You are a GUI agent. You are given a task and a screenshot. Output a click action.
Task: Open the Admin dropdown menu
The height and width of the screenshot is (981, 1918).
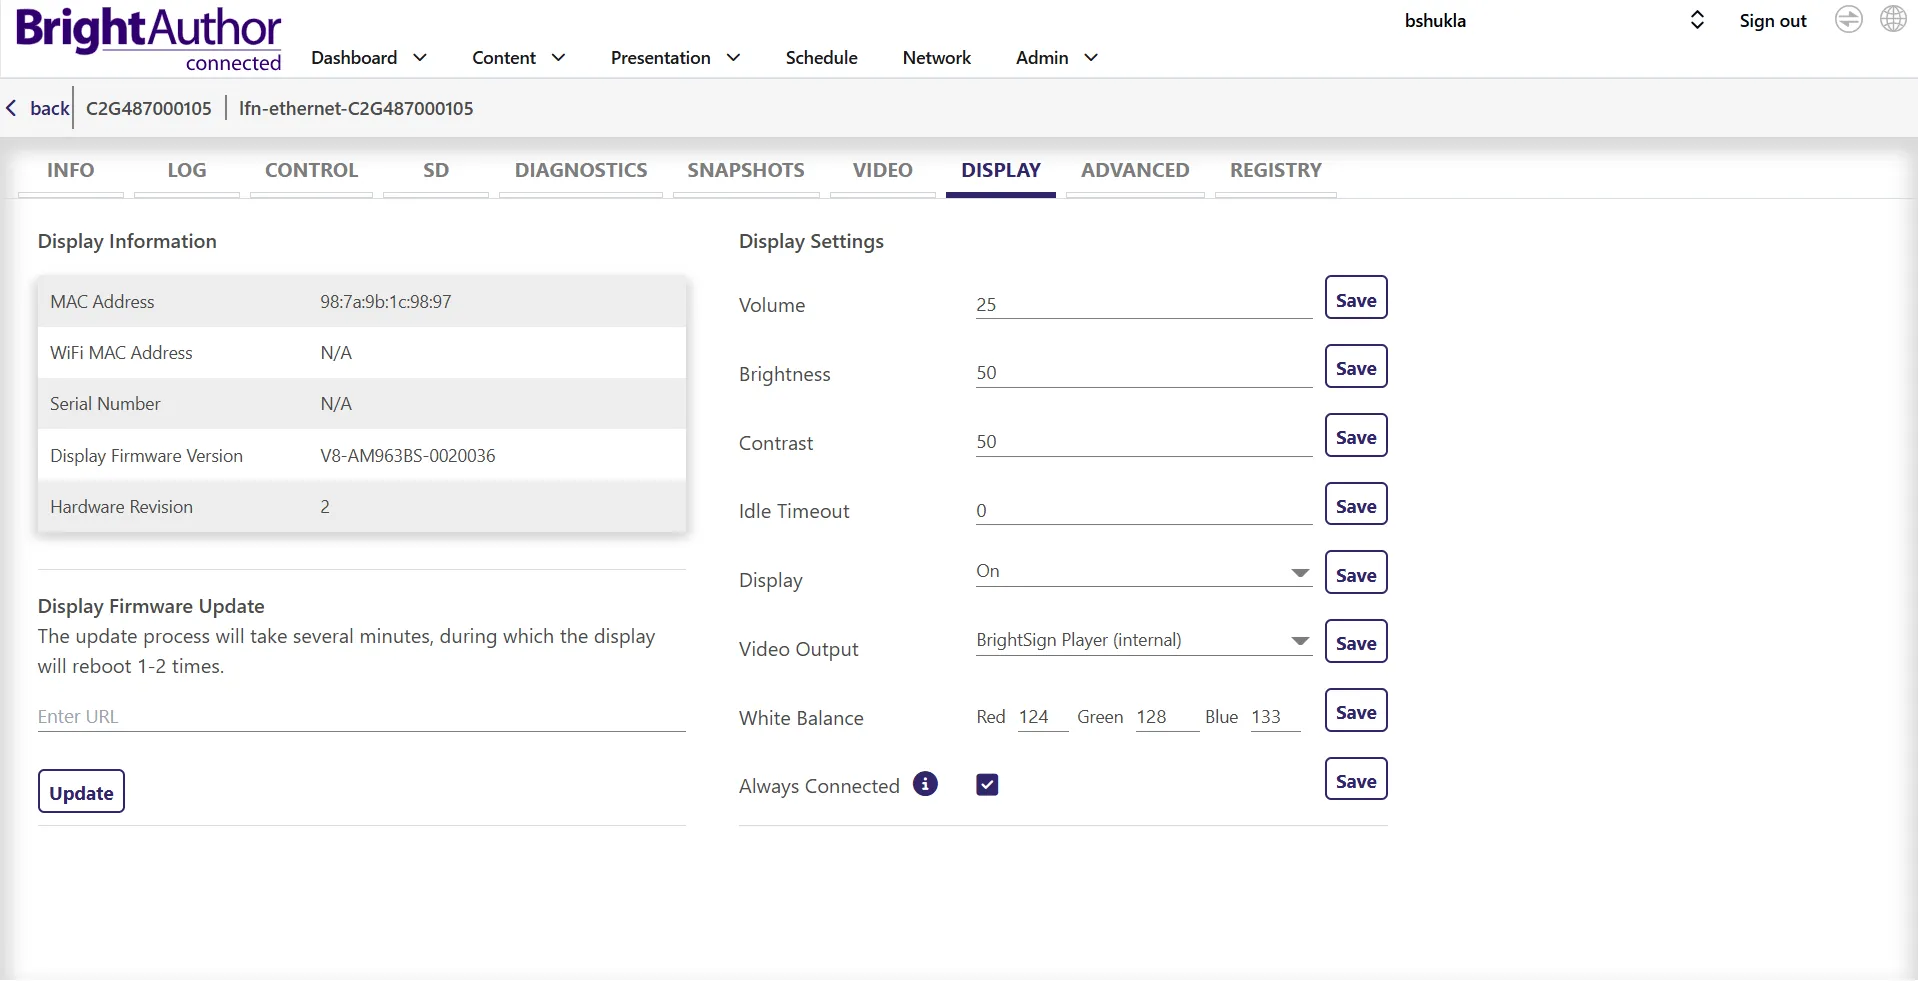(1057, 58)
